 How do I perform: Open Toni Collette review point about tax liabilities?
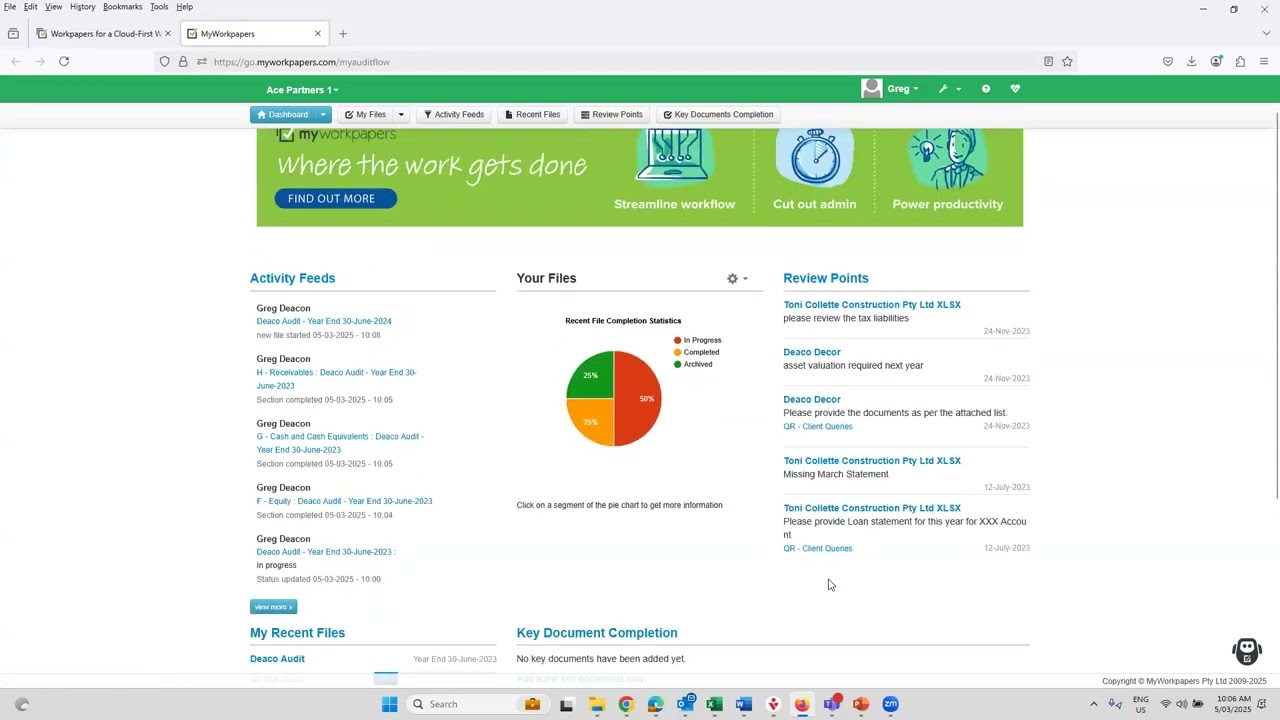872,305
